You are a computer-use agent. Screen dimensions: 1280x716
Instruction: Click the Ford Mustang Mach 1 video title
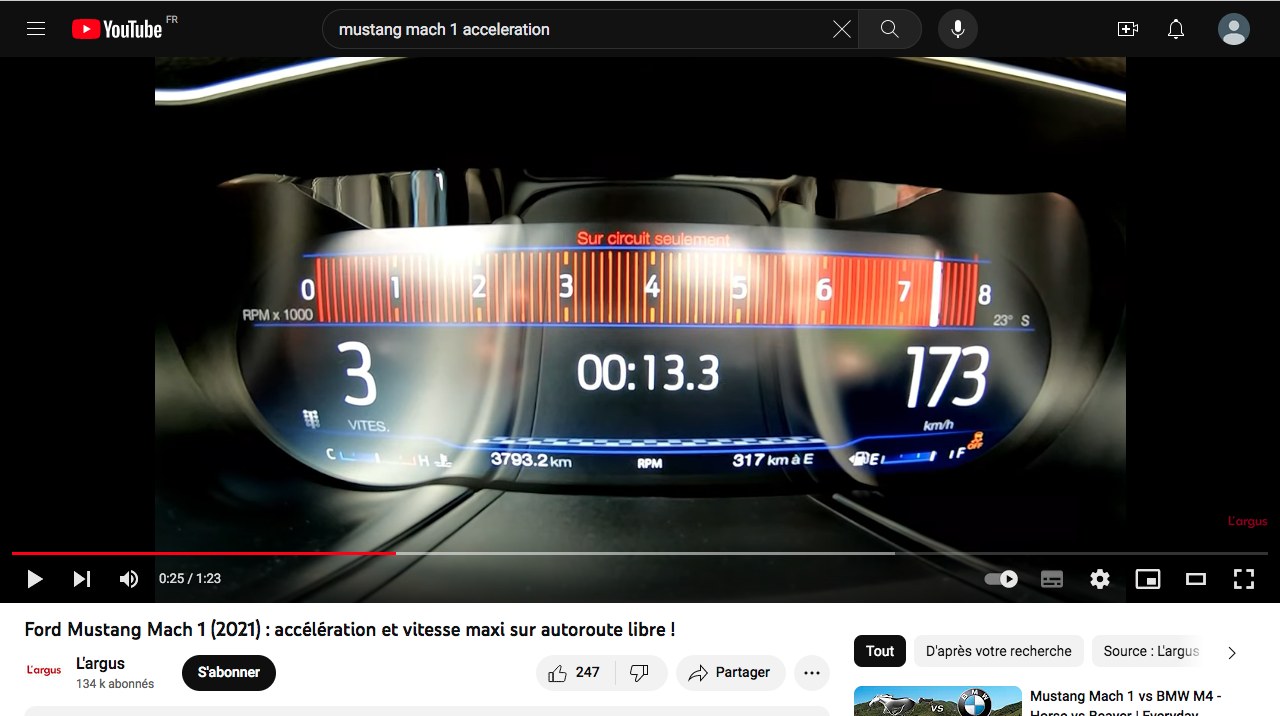point(350,629)
